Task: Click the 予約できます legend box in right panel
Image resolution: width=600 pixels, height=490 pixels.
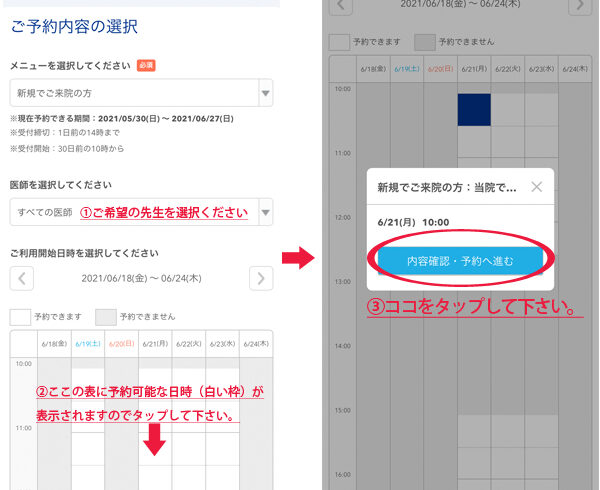Action: coord(339,42)
